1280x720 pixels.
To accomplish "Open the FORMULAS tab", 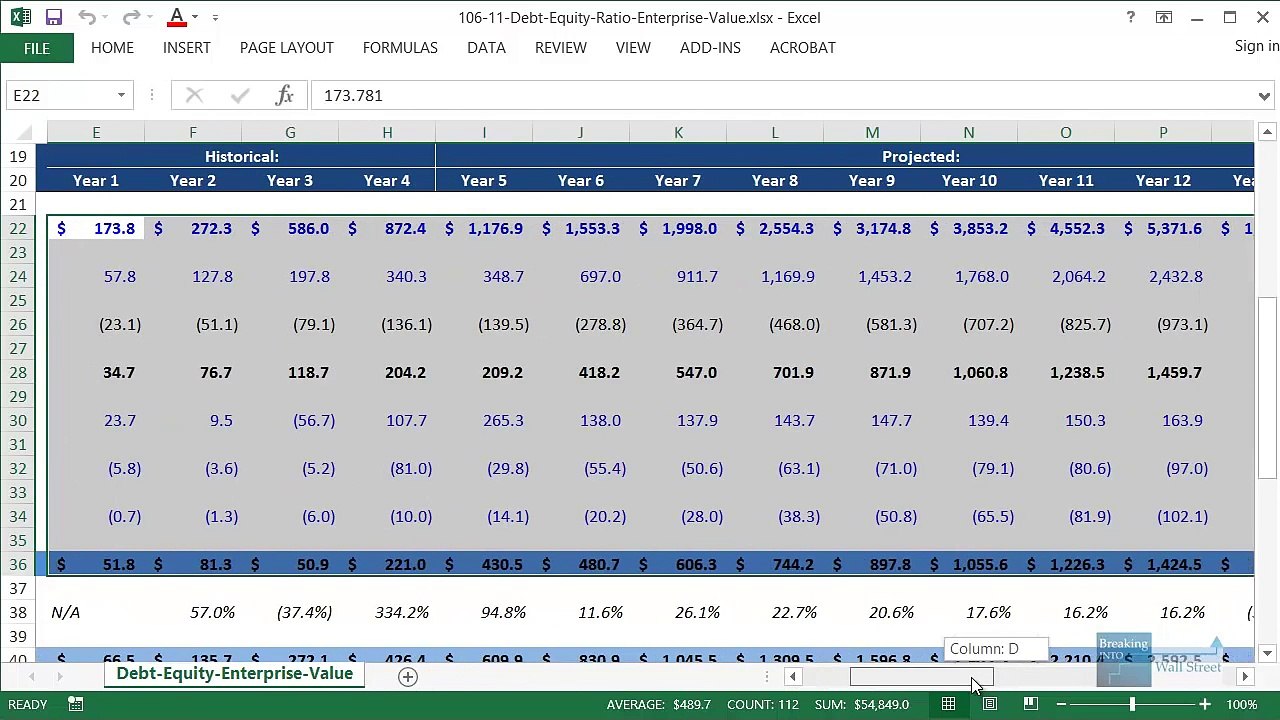I will point(400,48).
